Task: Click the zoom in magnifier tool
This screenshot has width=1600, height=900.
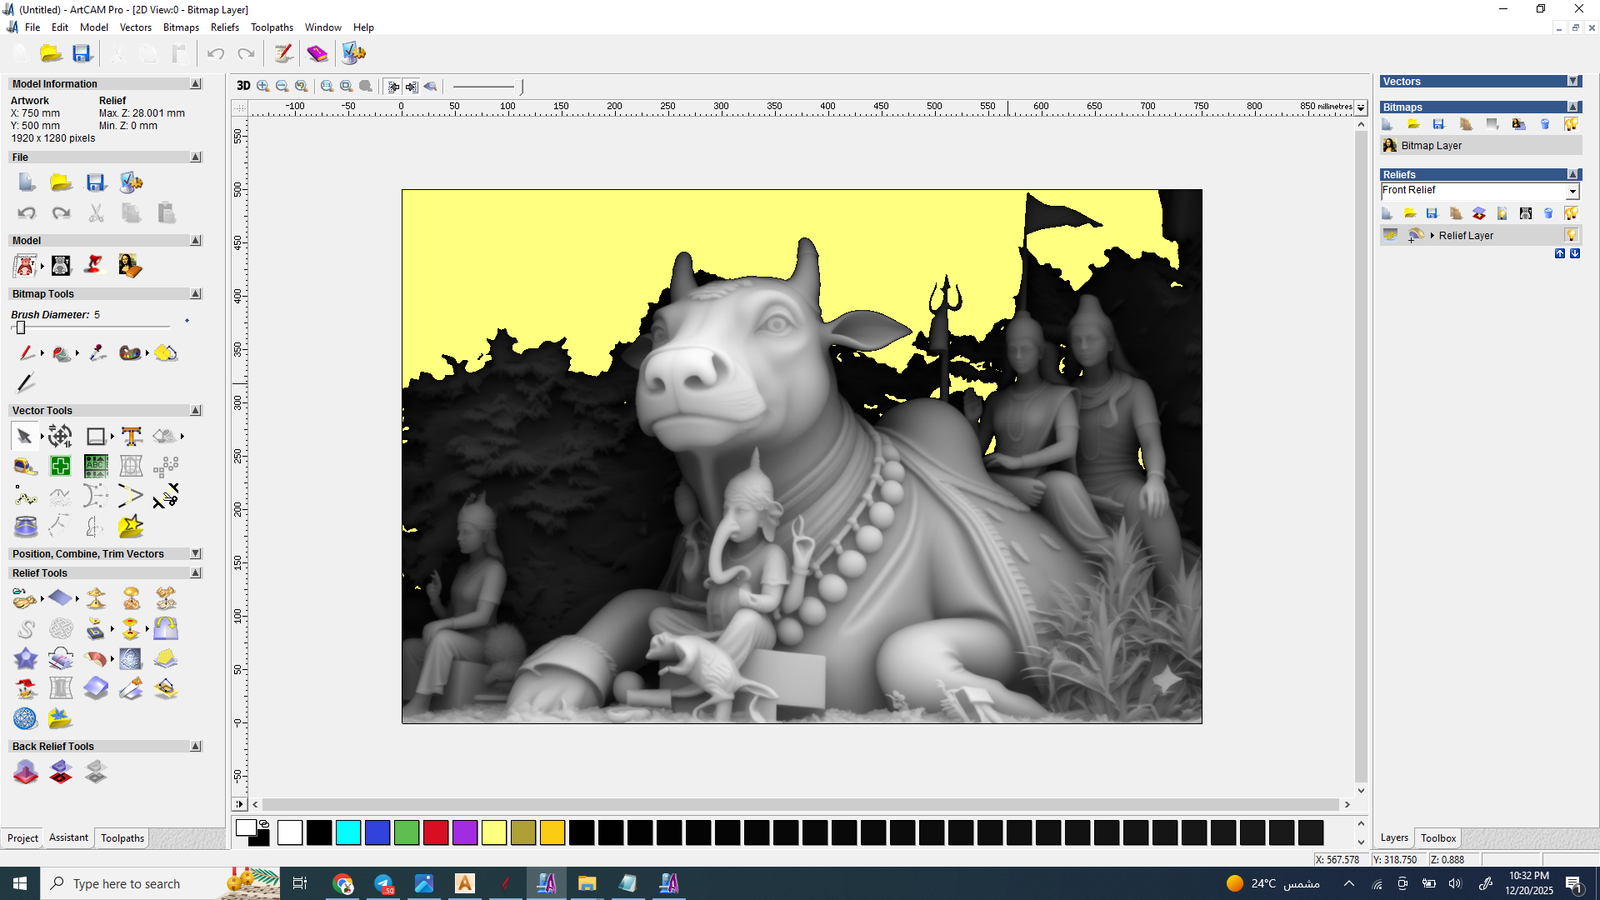Action: (x=263, y=86)
